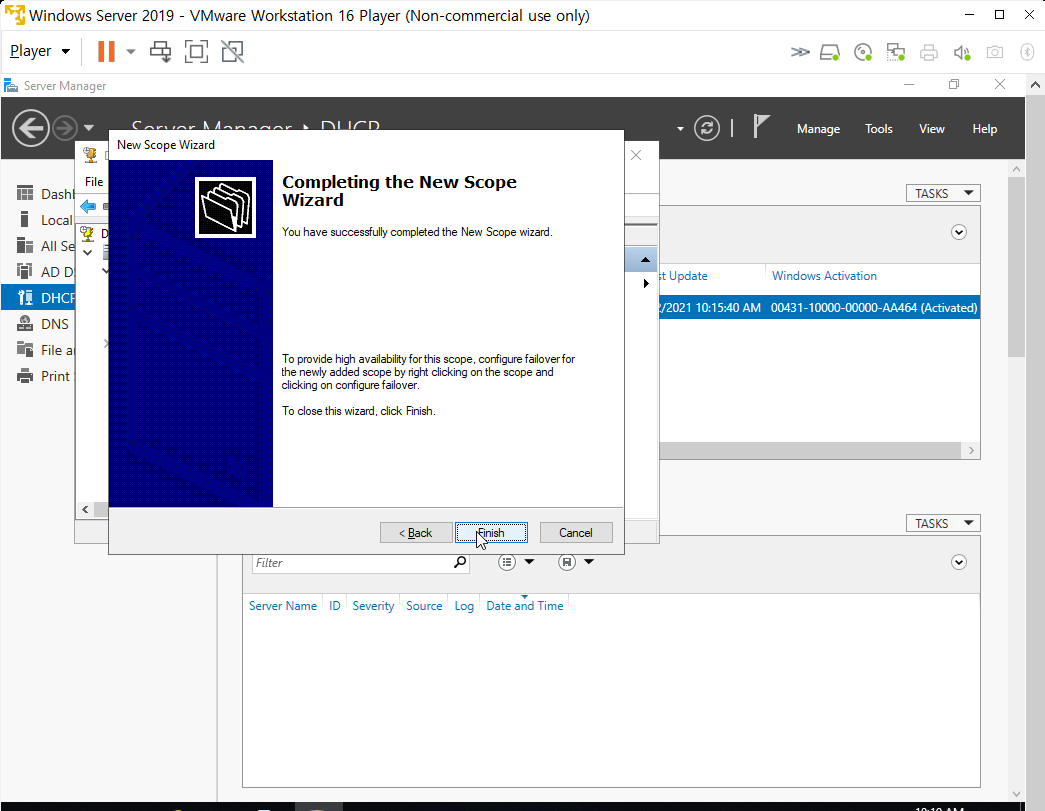
Task: Open the File menu in DHCP console
Action: (x=94, y=181)
